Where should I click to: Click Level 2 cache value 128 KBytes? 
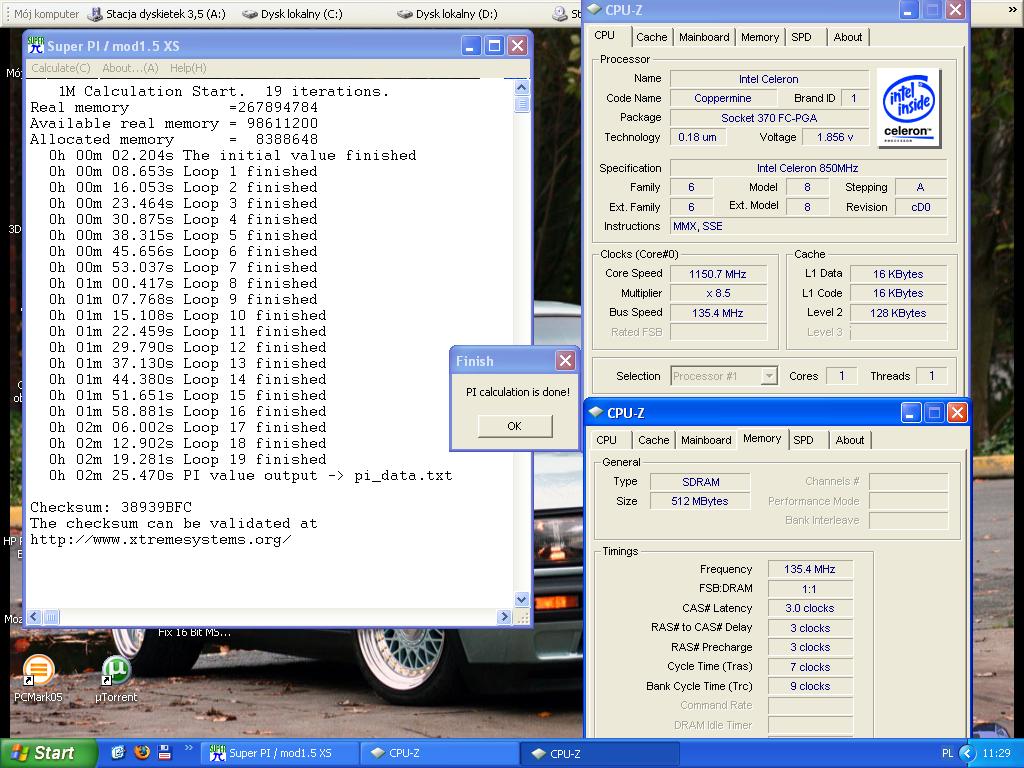tap(898, 313)
